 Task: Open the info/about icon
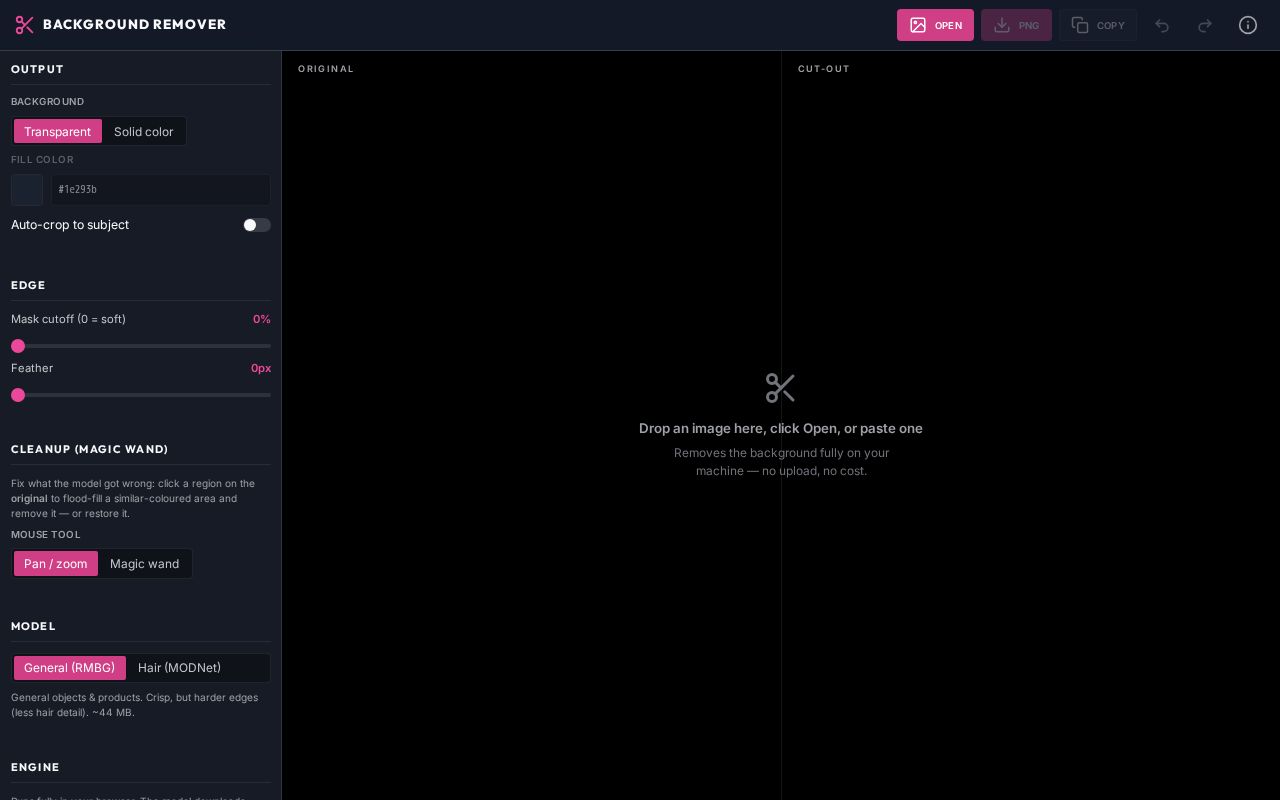tap(1248, 25)
